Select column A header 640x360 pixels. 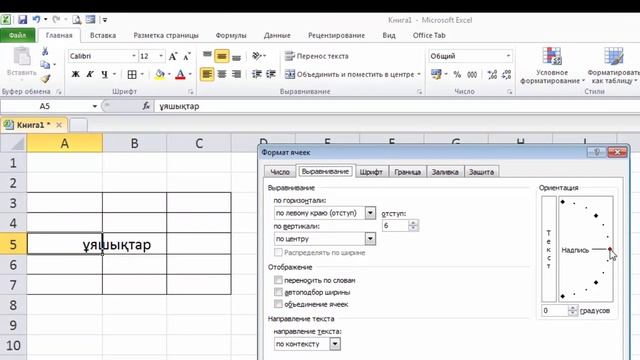(64, 143)
